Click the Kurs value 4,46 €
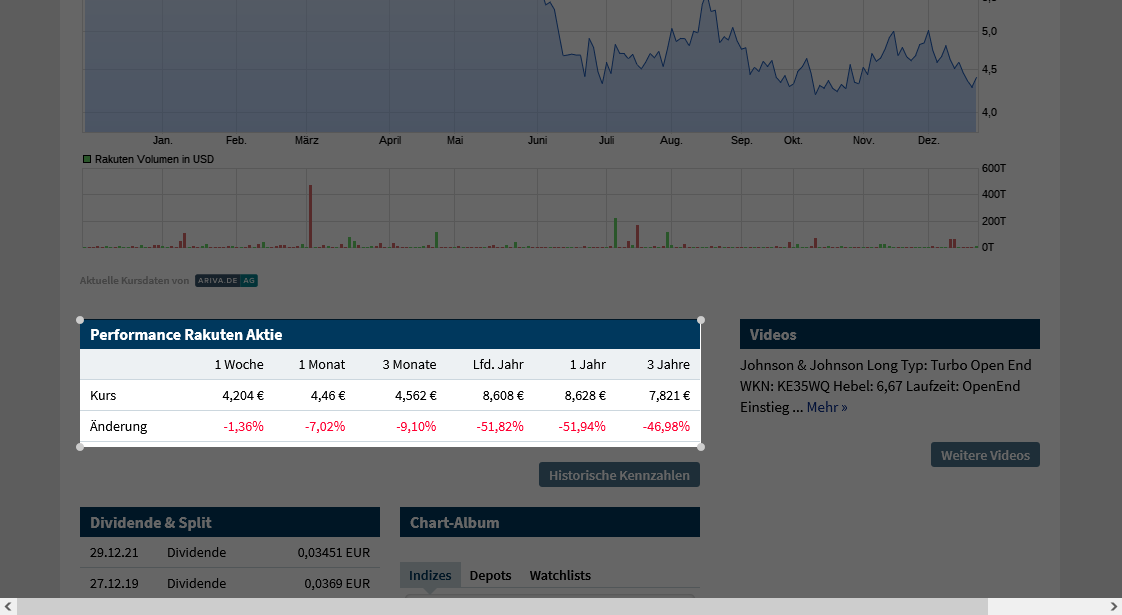The height and width of the screenshot is (615, 1122). point(328,395)
